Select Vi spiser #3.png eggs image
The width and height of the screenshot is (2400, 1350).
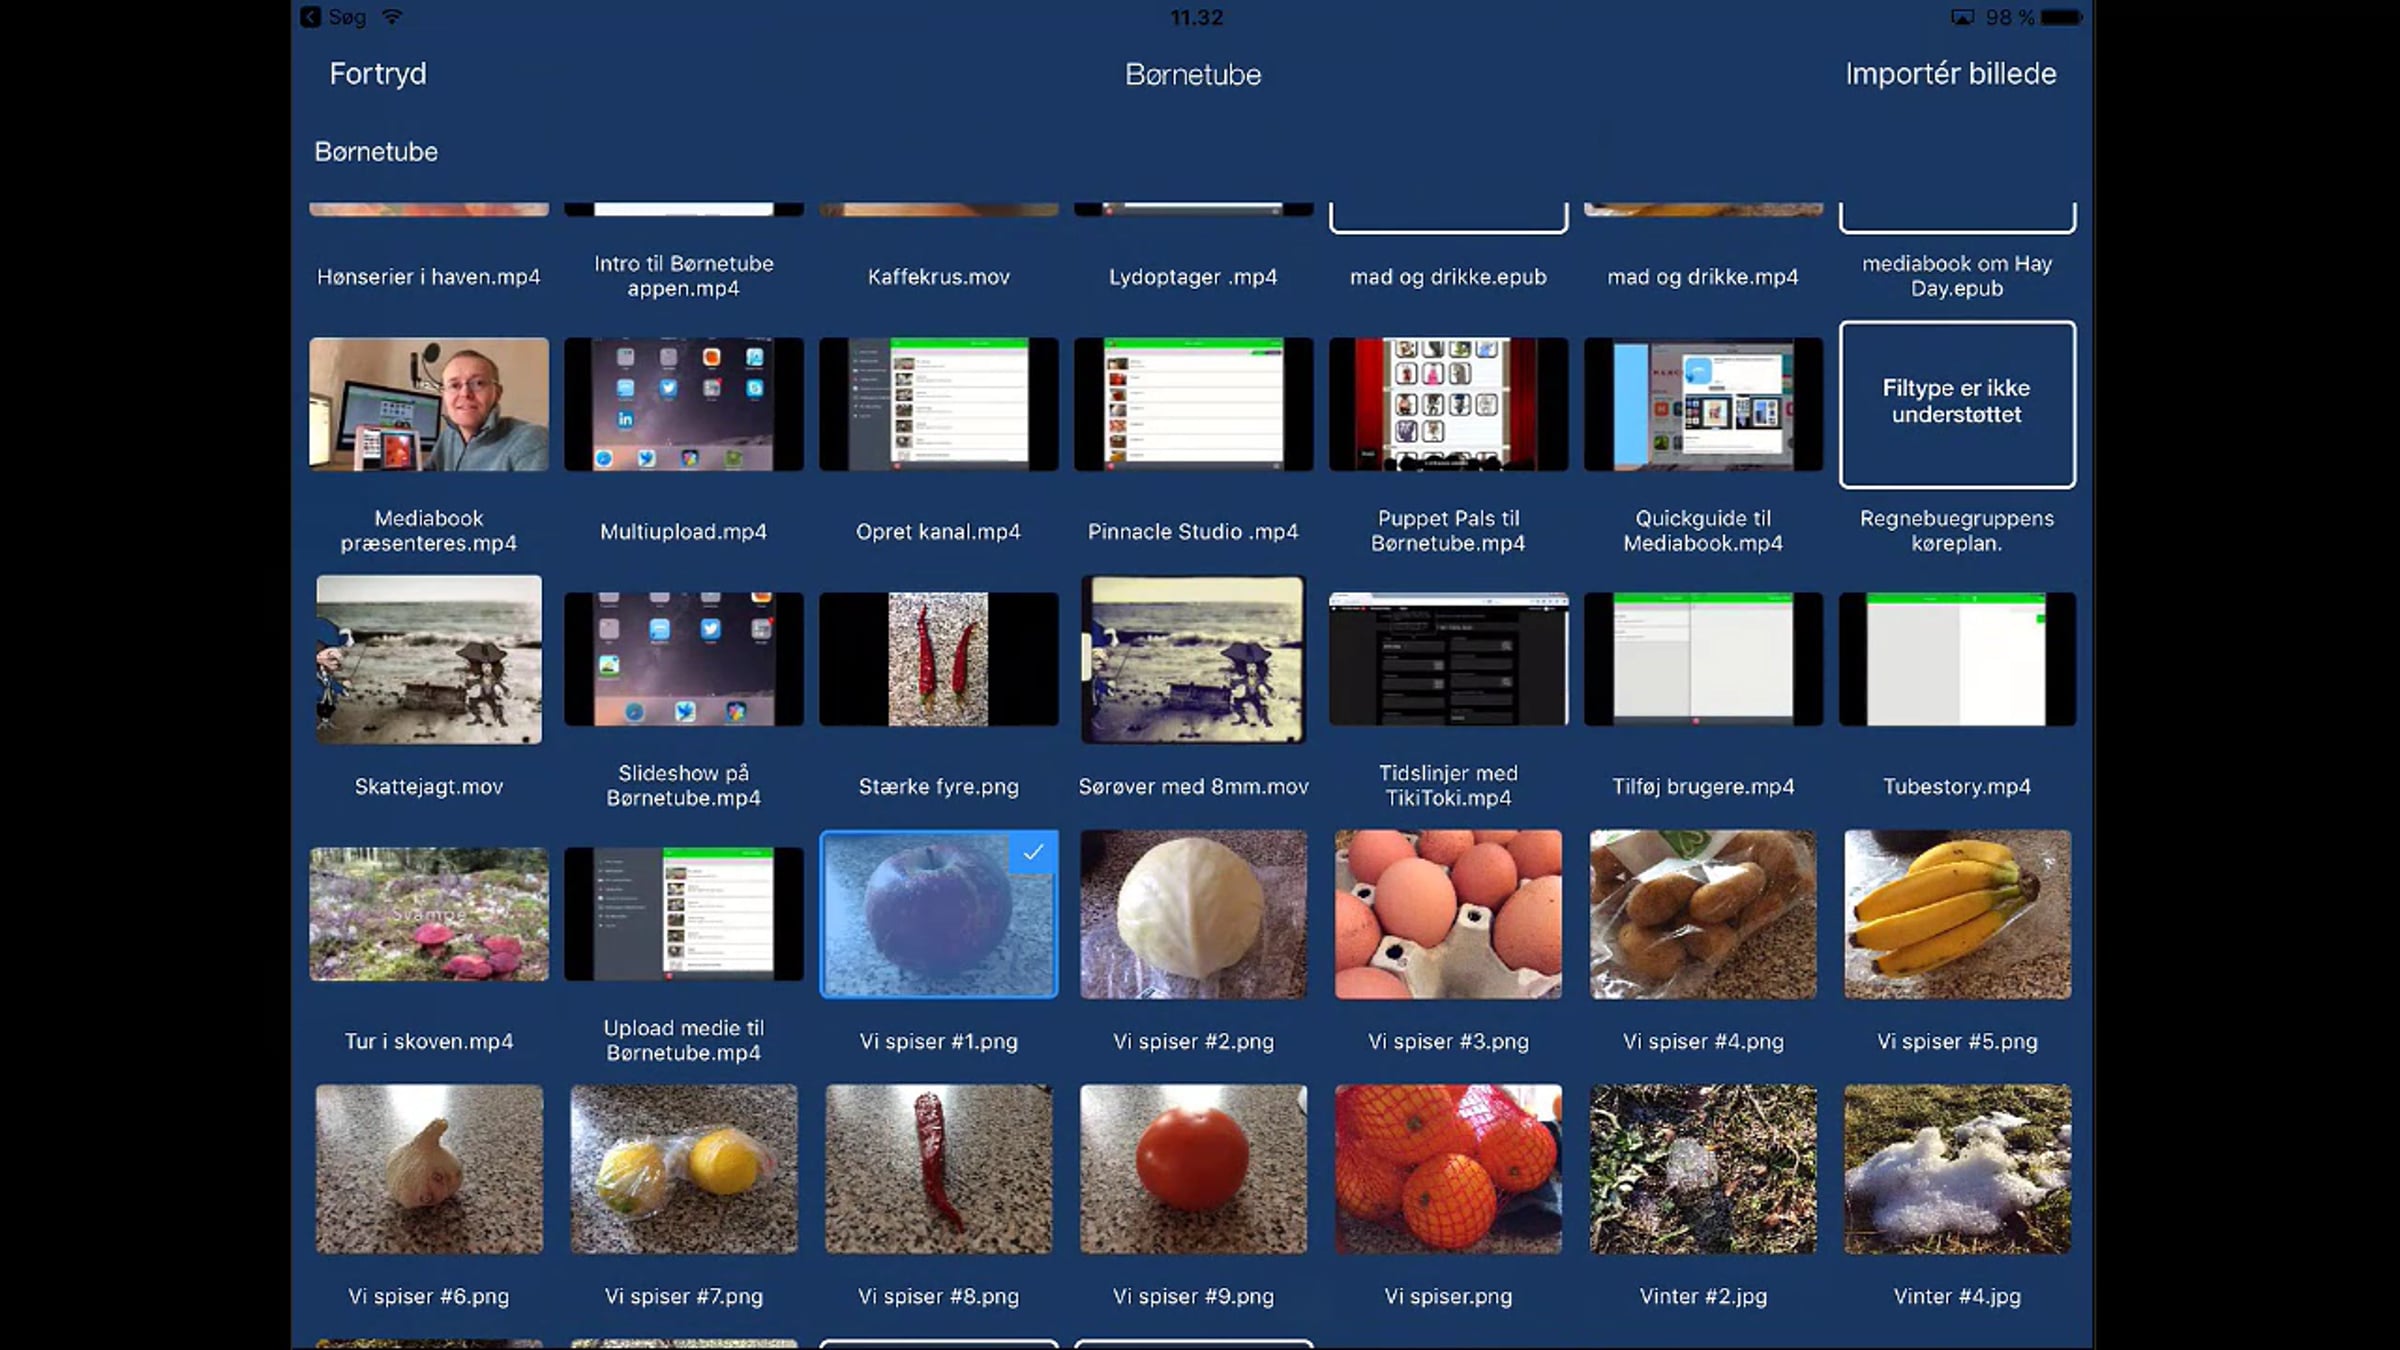pyautogui.click(x=1448, y=914)
